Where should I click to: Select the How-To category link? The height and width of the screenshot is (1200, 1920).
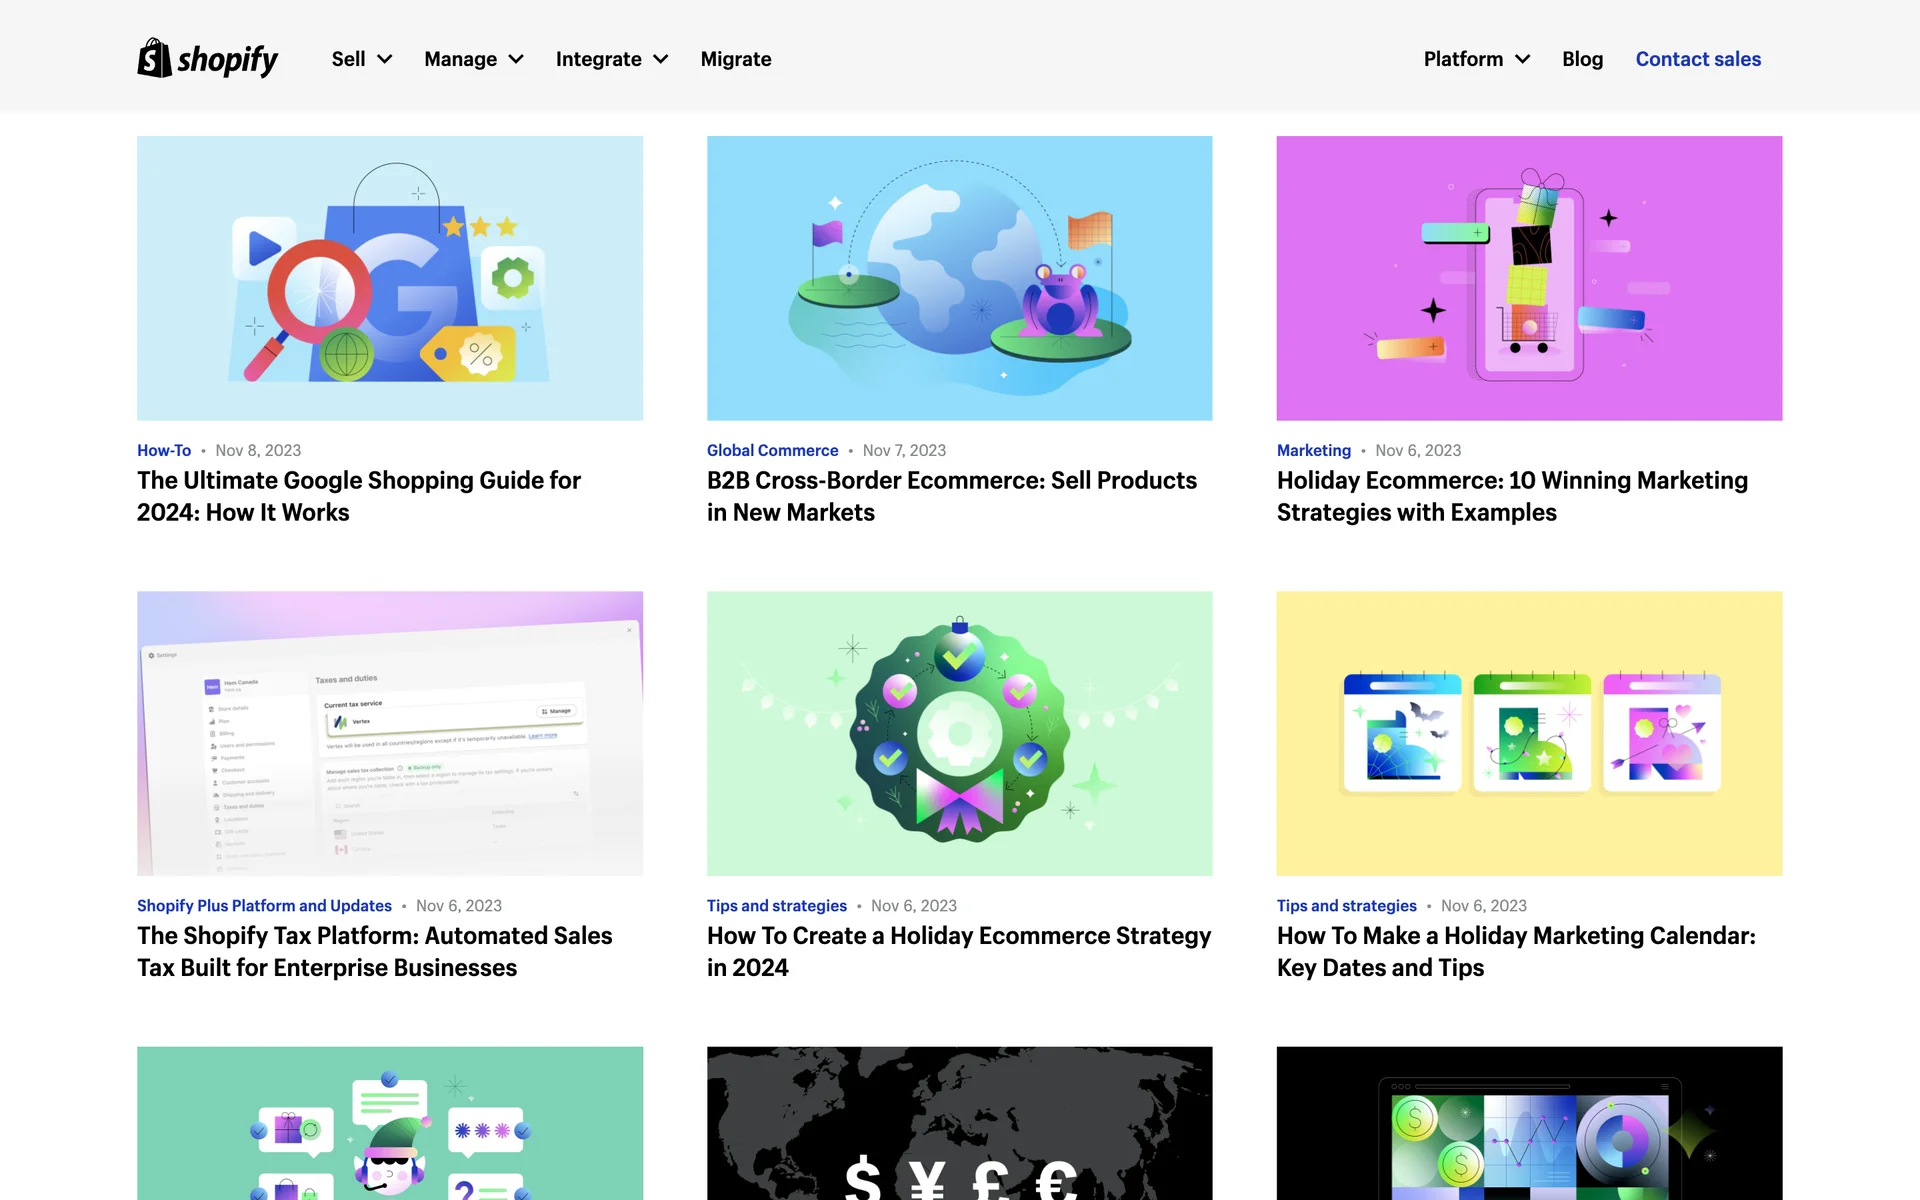[164, 450]
